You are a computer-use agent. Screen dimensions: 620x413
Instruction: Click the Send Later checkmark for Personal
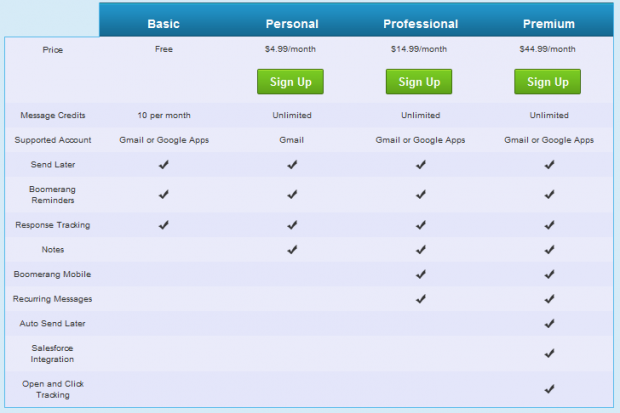(292, 165)
